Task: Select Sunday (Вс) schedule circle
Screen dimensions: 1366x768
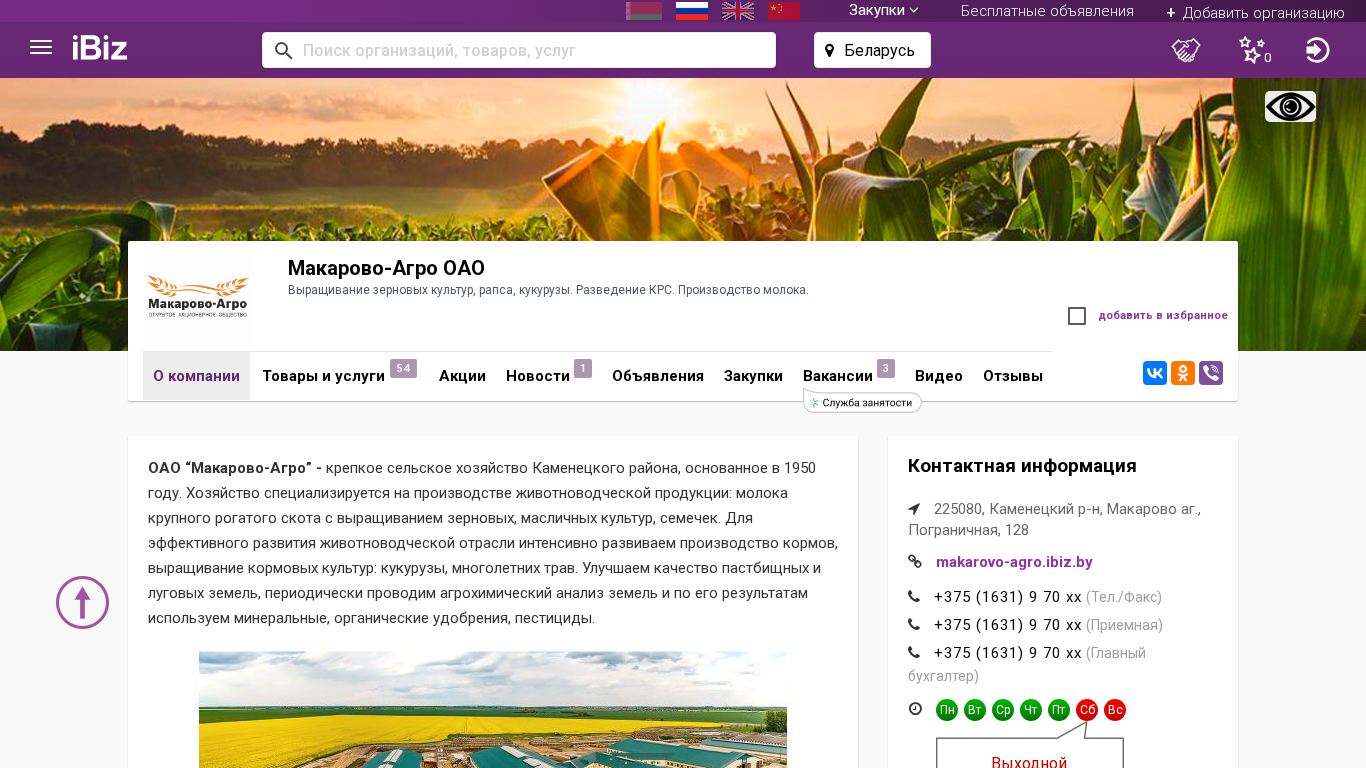Action: tap(1115, 710)
